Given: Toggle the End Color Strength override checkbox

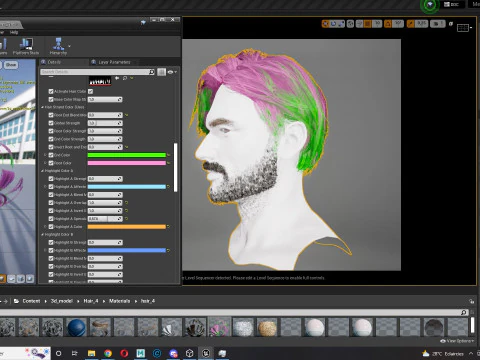Looking at the screenshot, I should tap(51, 139).
